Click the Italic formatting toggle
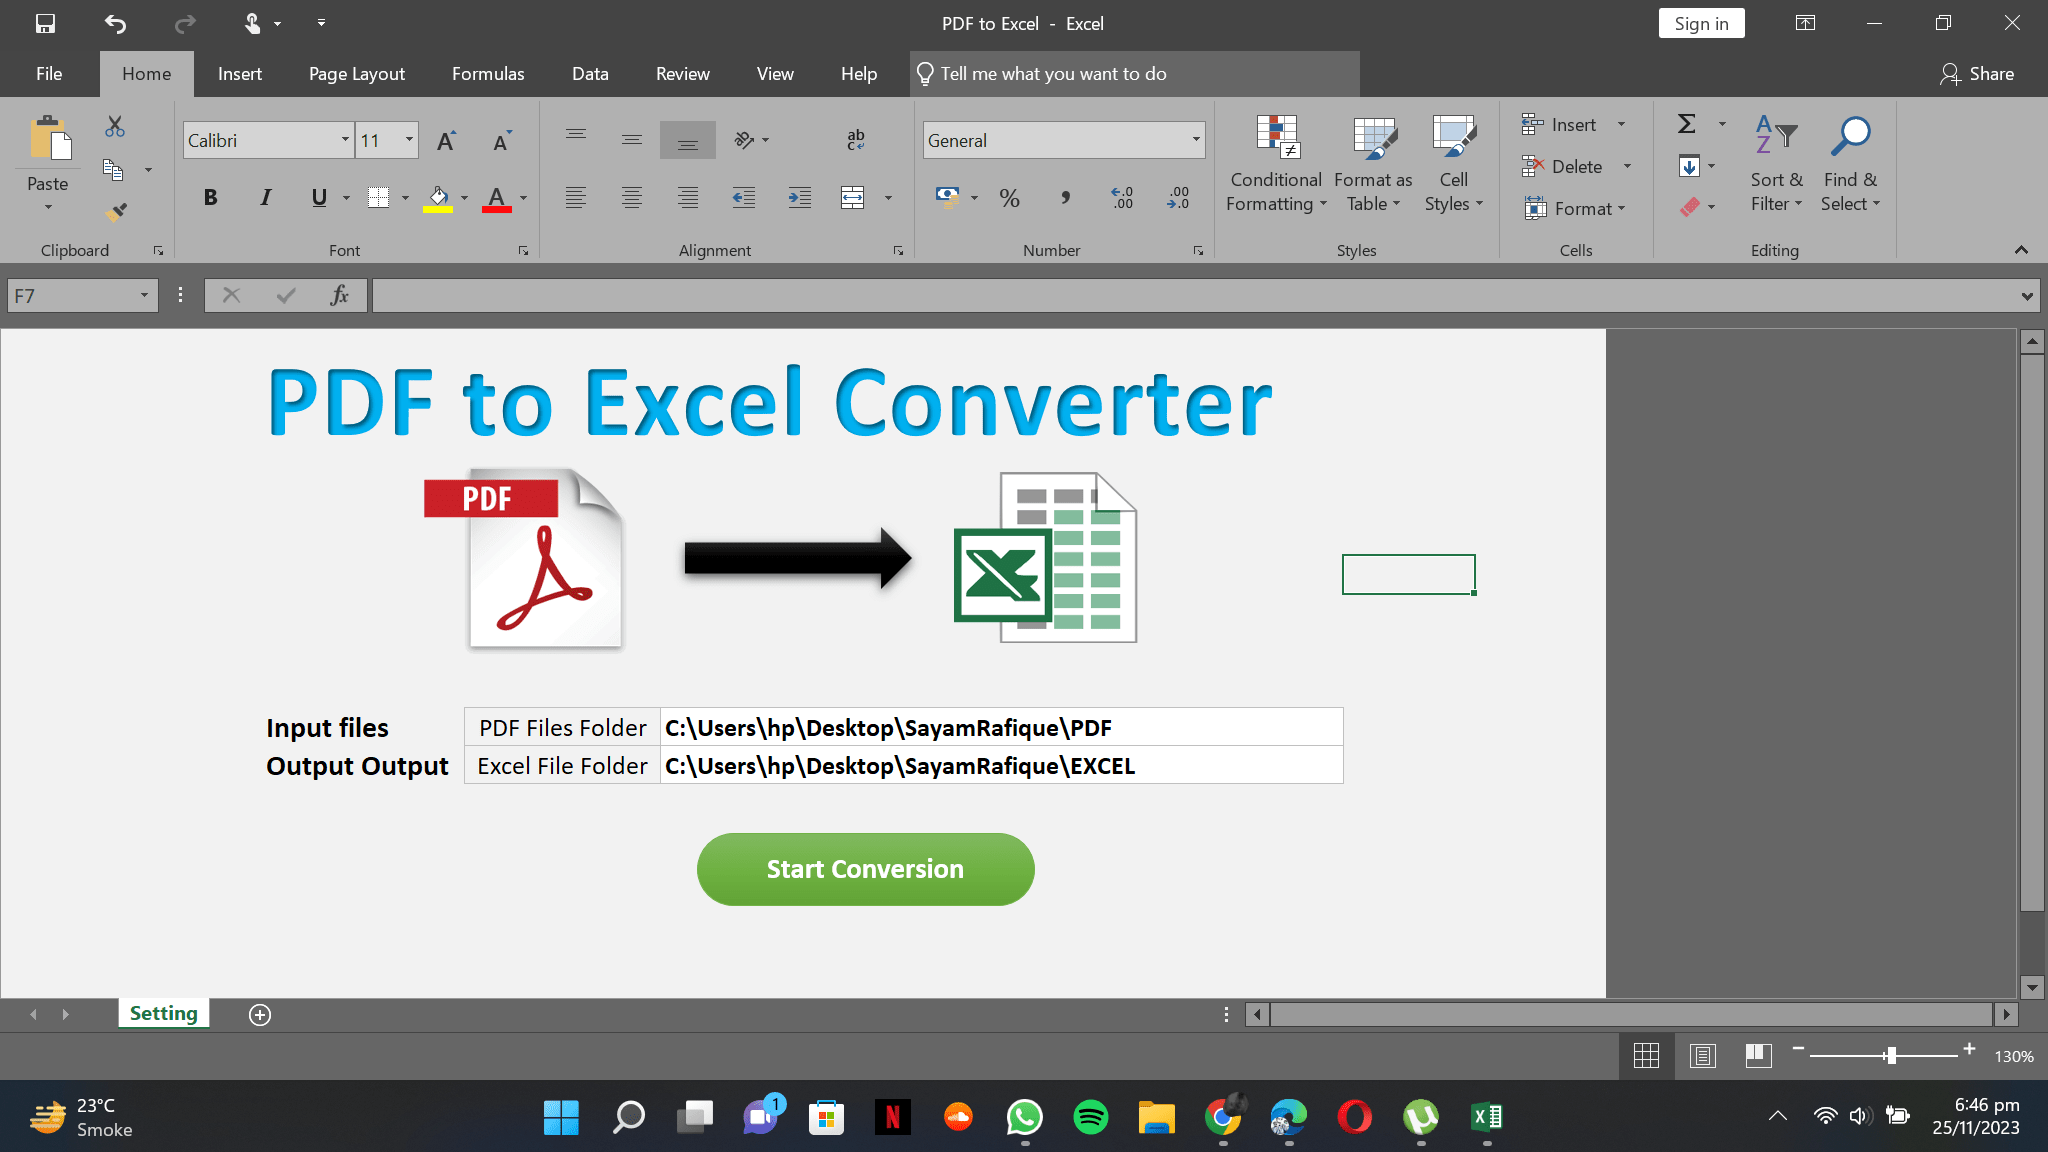 [x=264, y=197]
